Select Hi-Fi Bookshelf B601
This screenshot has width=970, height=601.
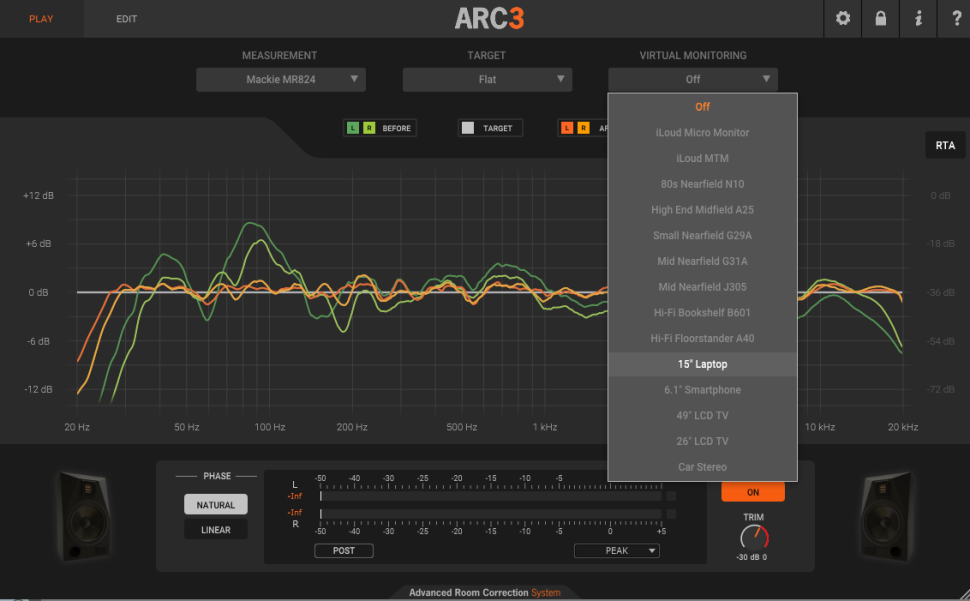pyautogui.click(x=702, y=313)
